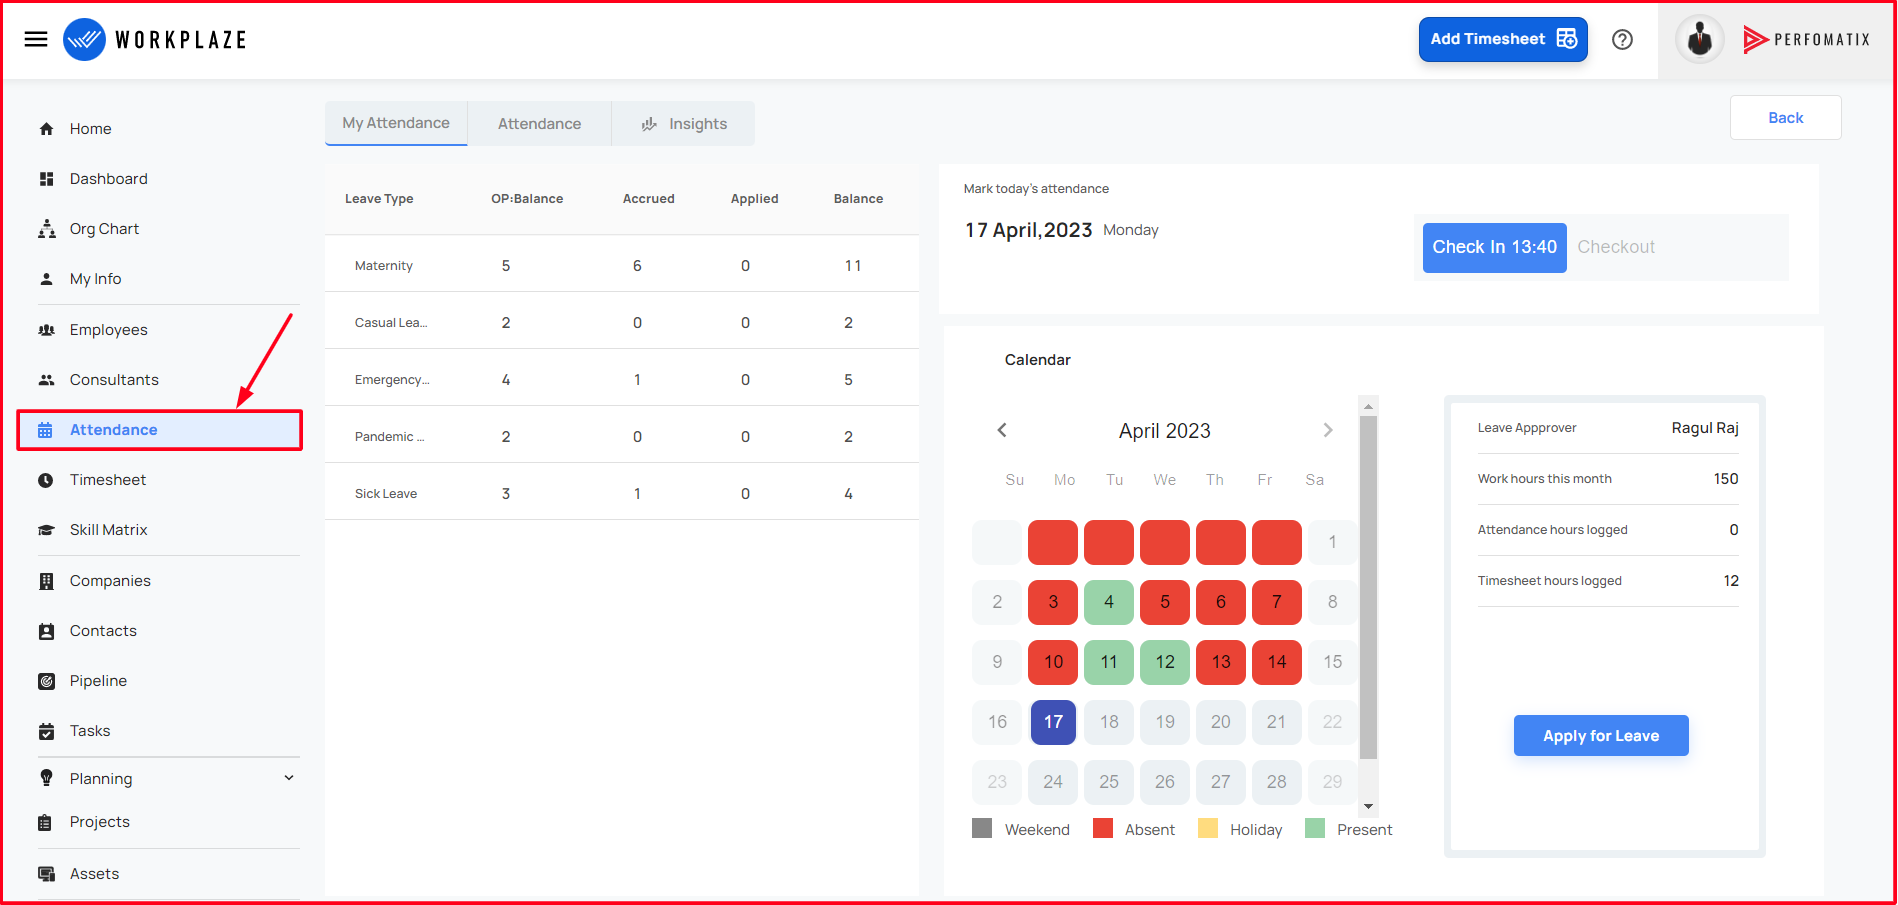Click the My Info person icon
Viewport: 1898px width, 905px height.
point(46,279)
